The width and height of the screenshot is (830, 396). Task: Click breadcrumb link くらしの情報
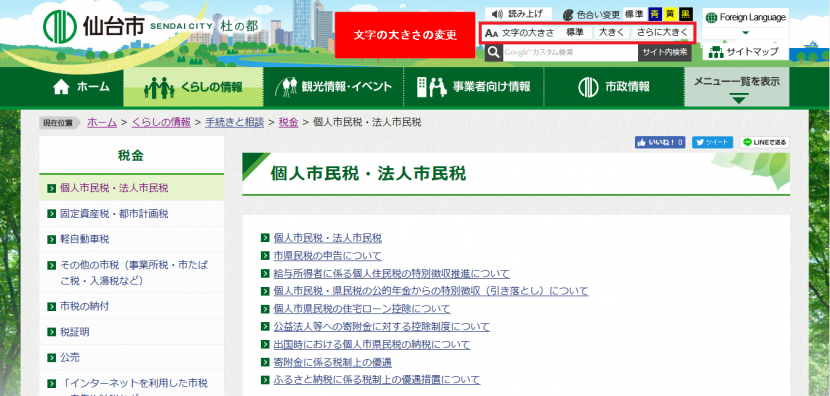point(161,122)
